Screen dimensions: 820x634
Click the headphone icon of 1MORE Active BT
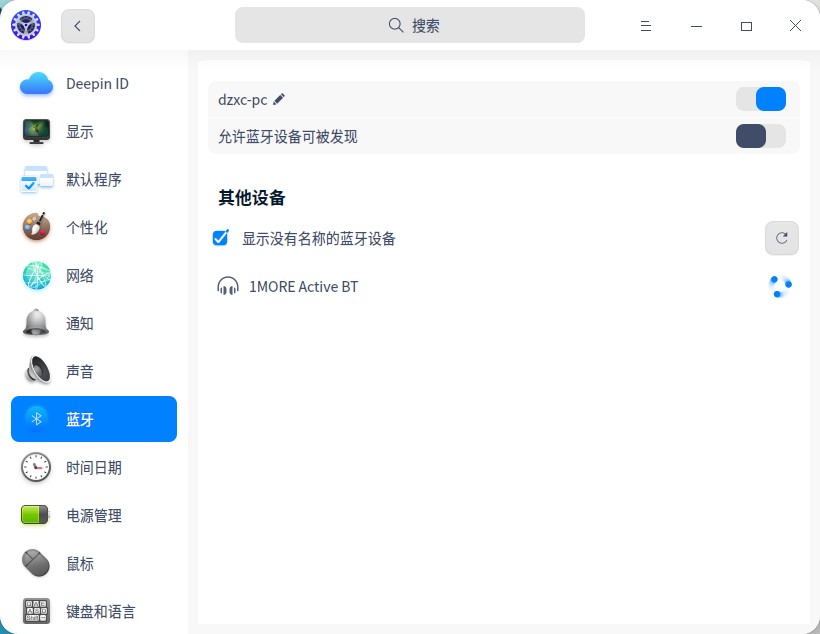(228, 287)
